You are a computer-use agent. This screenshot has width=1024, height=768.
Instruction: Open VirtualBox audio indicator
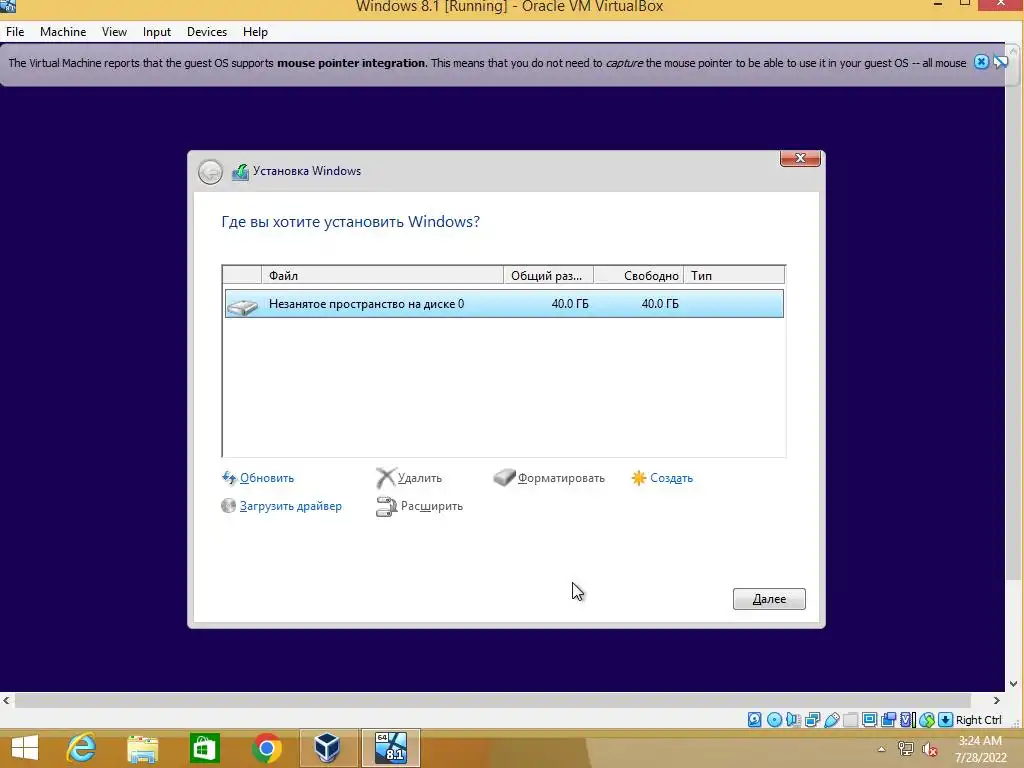793,720
